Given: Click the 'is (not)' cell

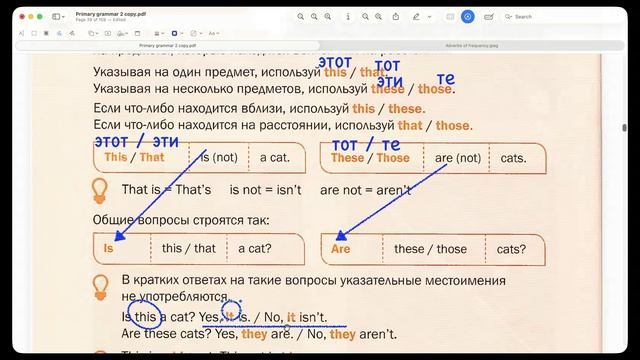Looking at the screenshot, I should coord(219,157).
